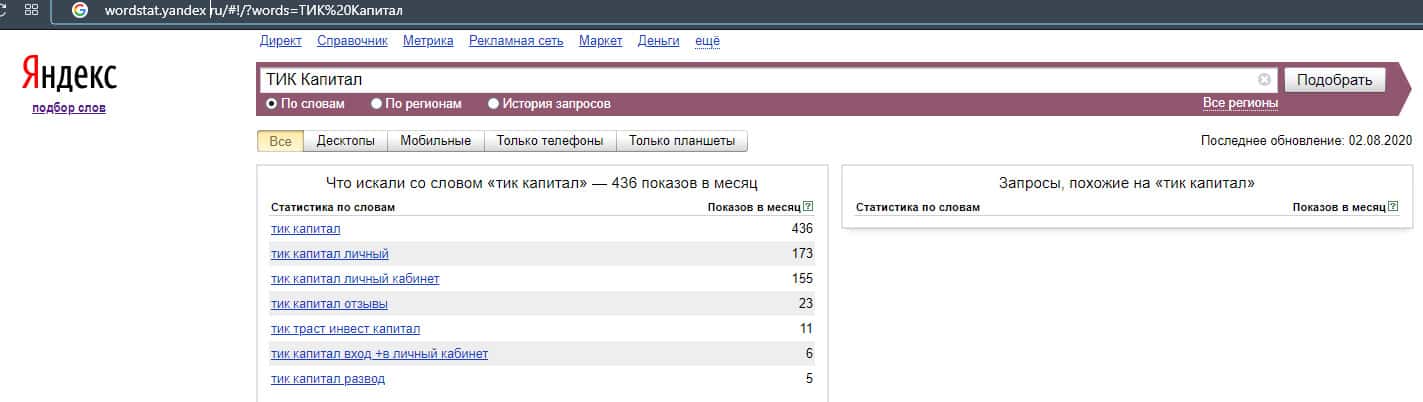Viewport: 1423px width, 402px height.
Task: Click the '11' impressions value
Action: (806, 329)
